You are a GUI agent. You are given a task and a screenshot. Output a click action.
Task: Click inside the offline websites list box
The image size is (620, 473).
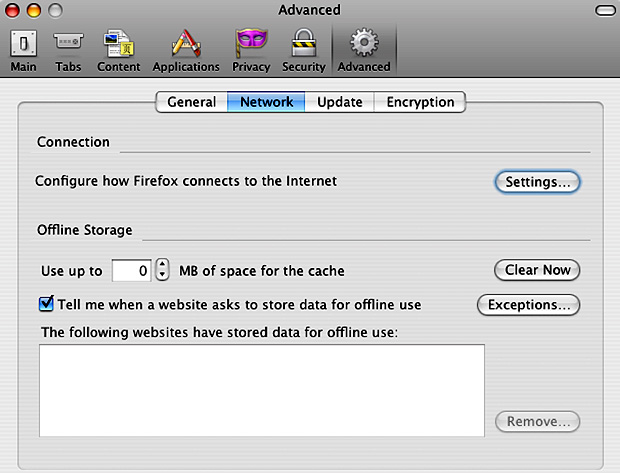[262, 390]
